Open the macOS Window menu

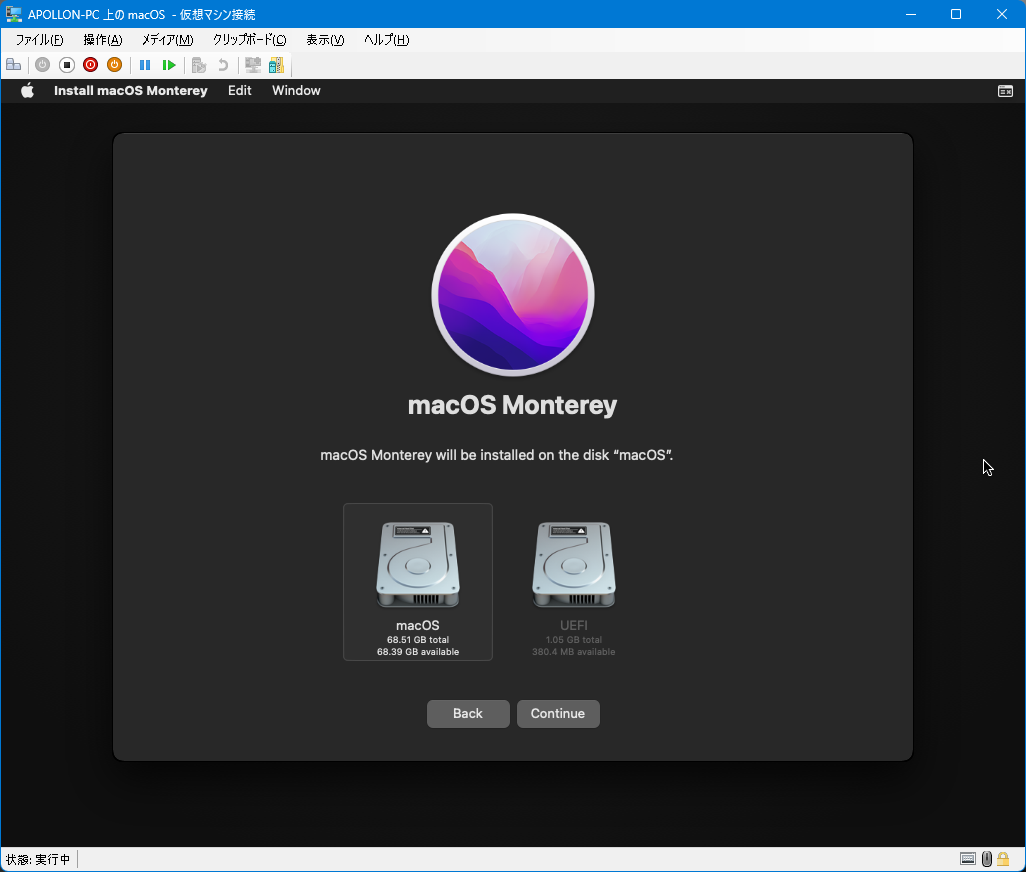point(296,90)
